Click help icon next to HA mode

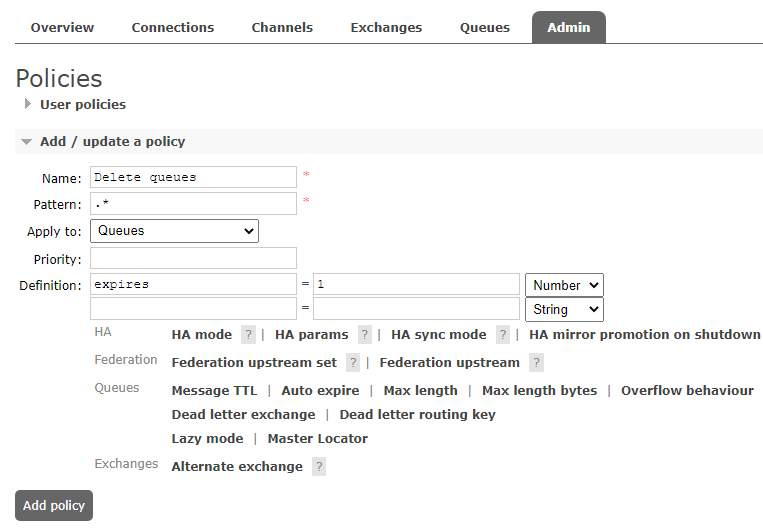(248, 335)
